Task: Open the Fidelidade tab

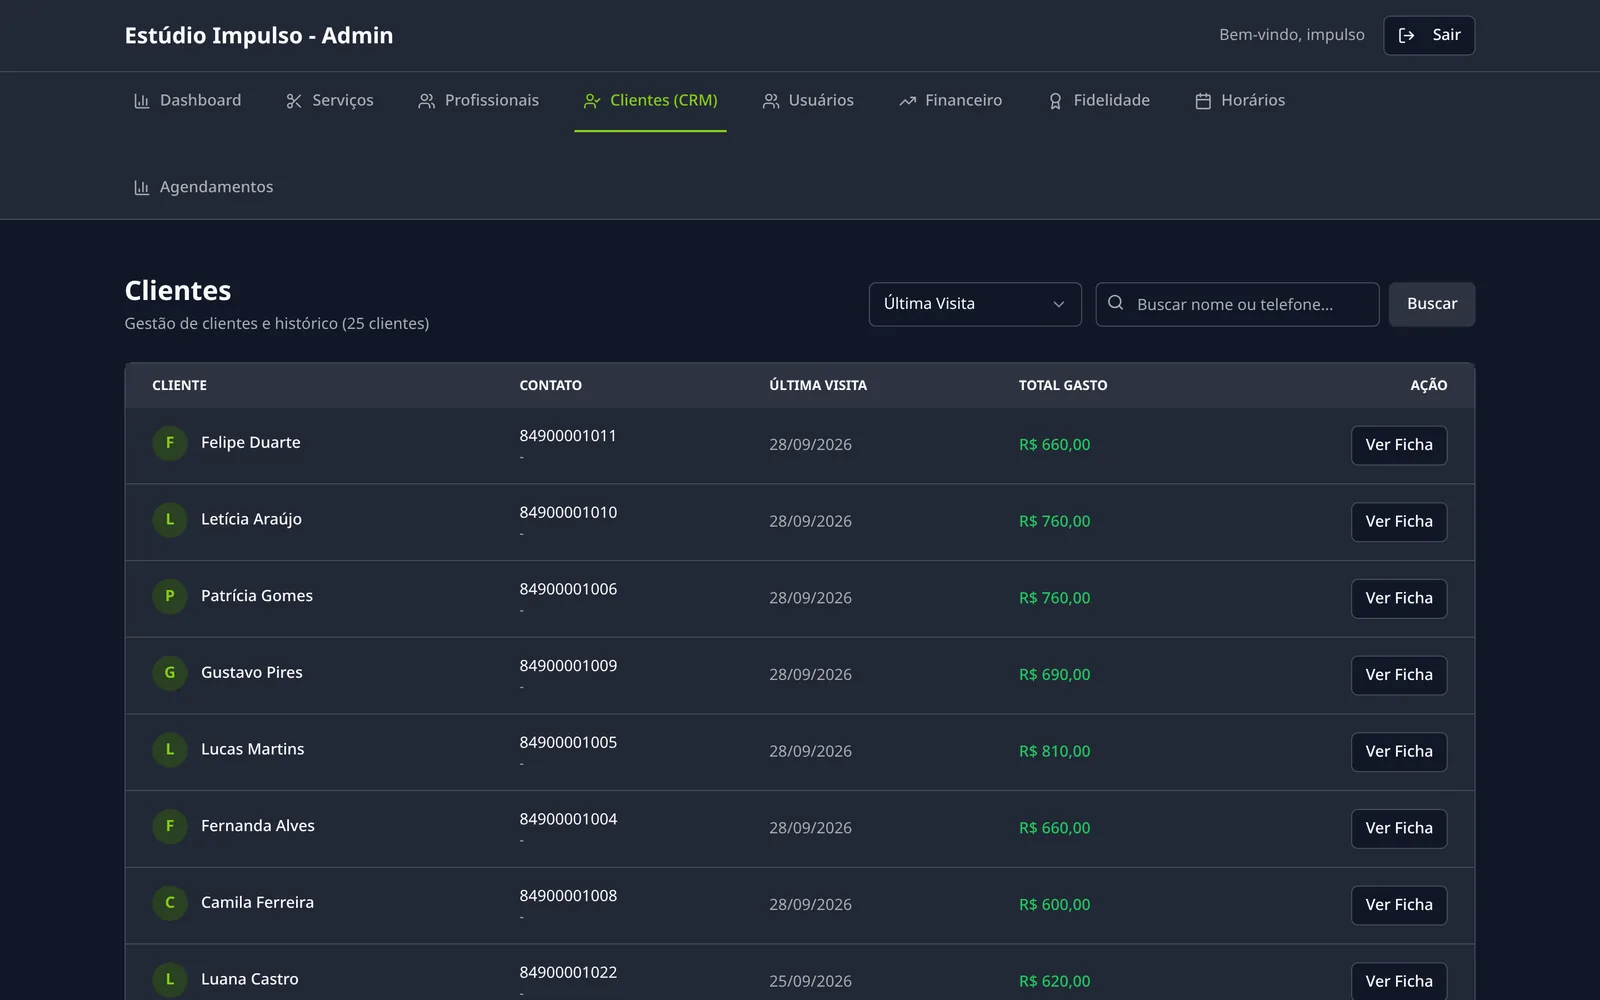Action: (1098, 101)
